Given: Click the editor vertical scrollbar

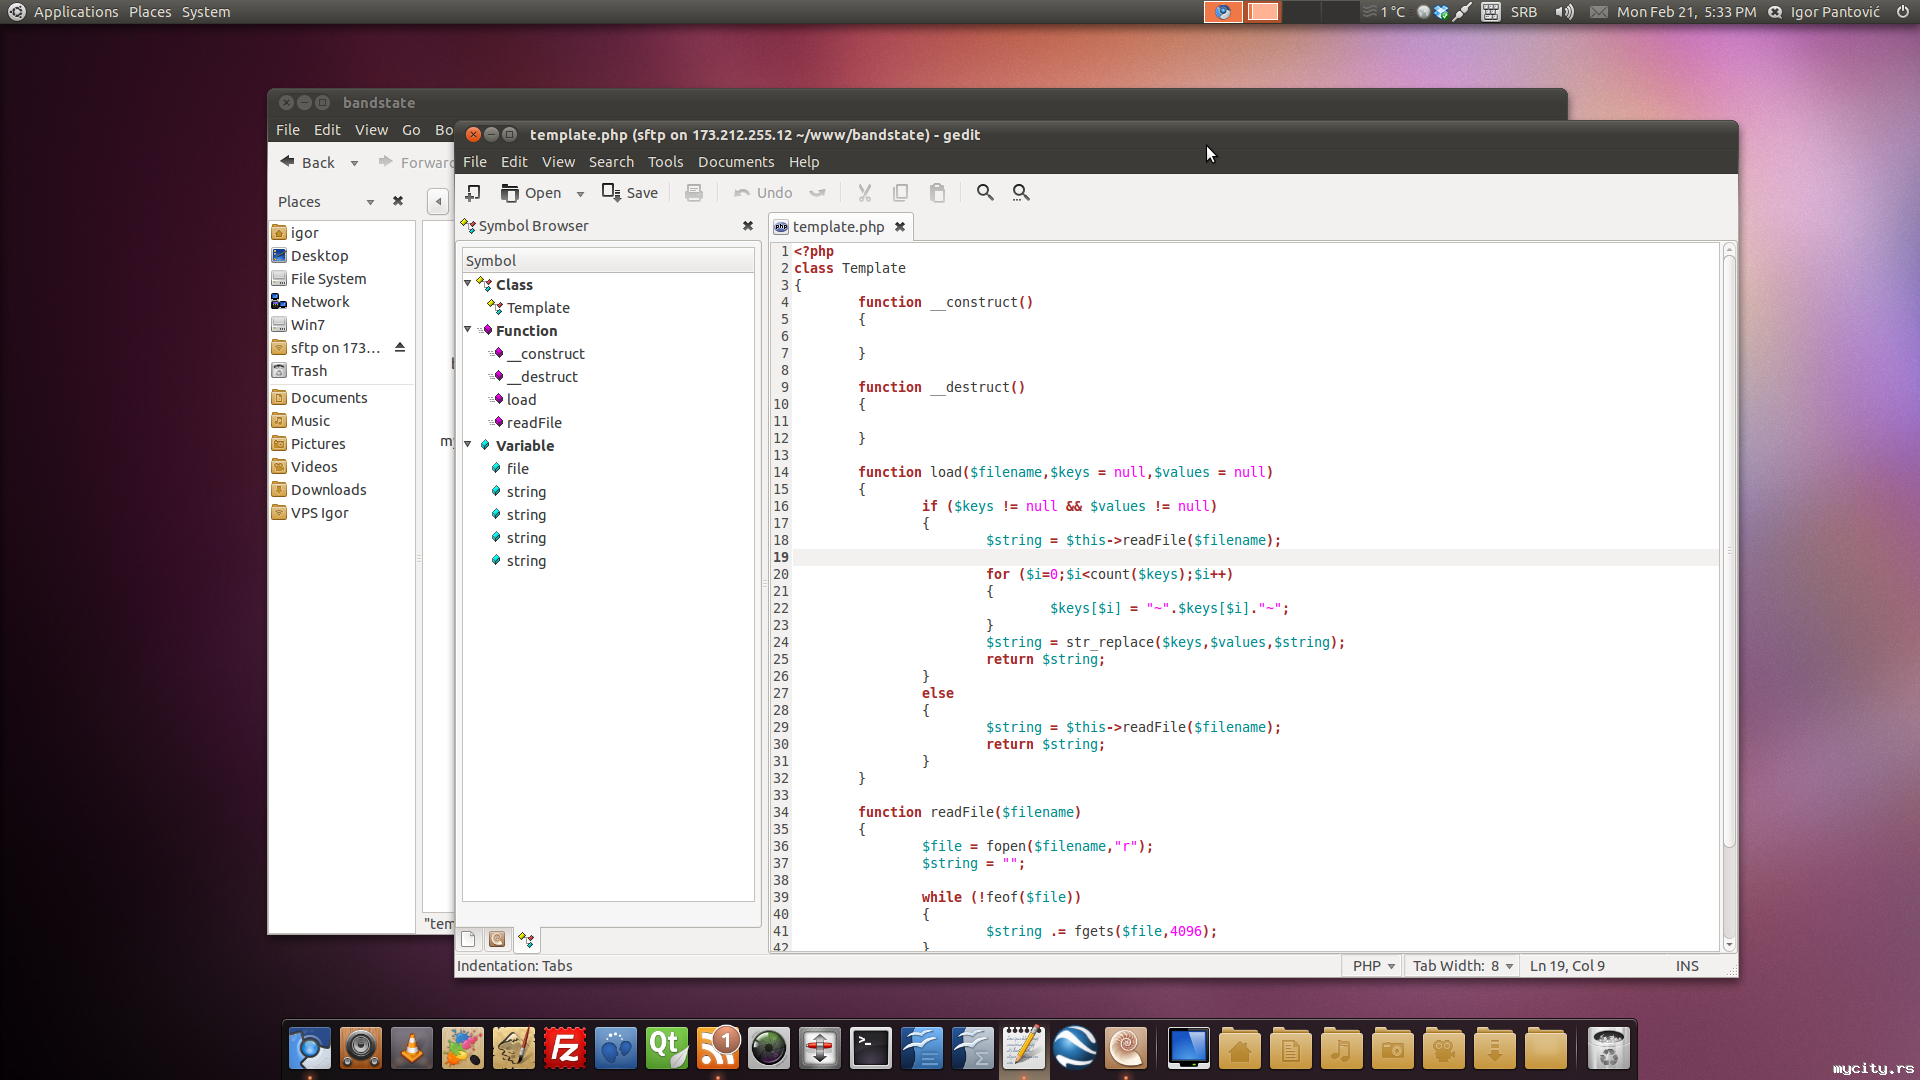Looking at the screenshot, I should [1729, 550].
